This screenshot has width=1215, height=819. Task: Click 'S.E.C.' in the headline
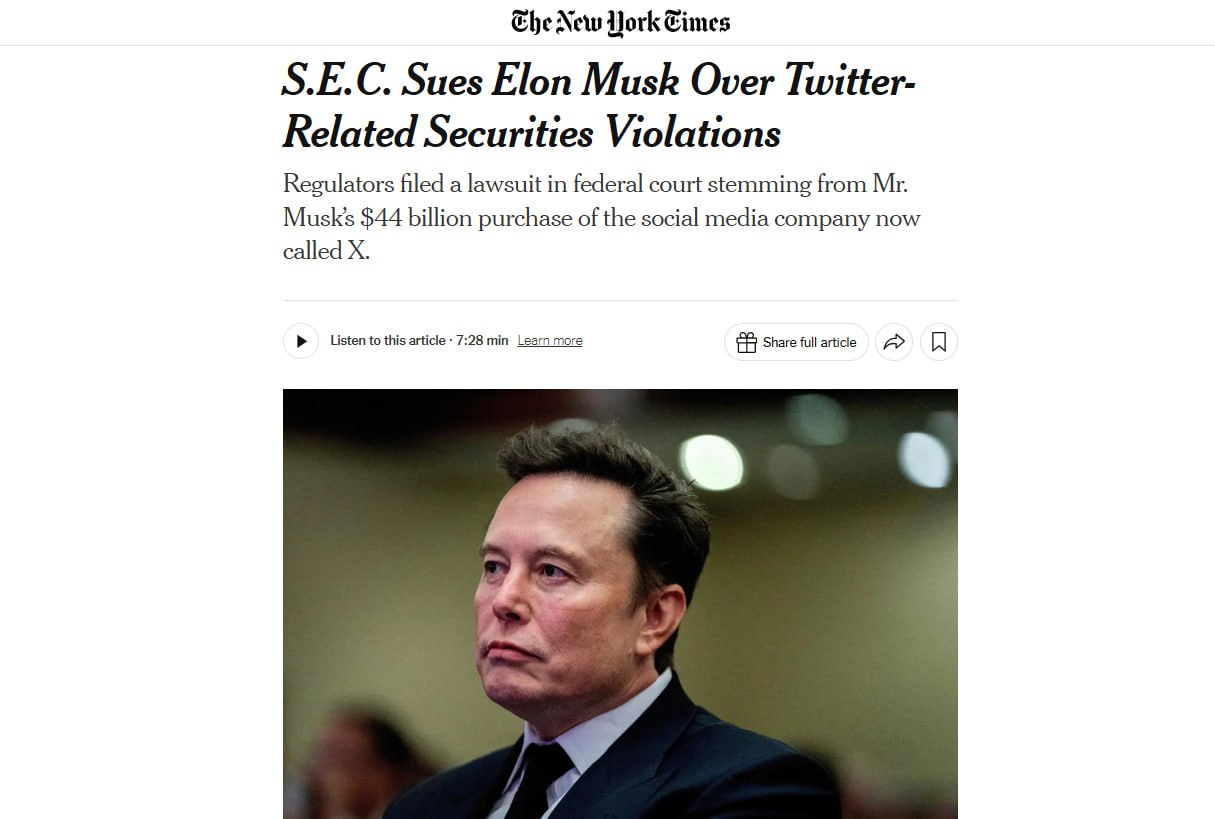tap(335, 81)
